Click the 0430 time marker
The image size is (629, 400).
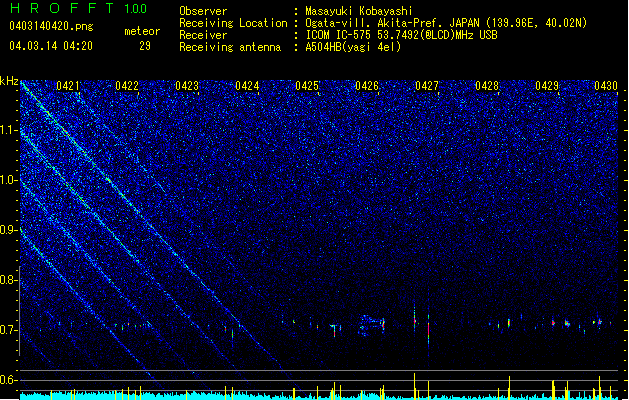click(606, 86)
